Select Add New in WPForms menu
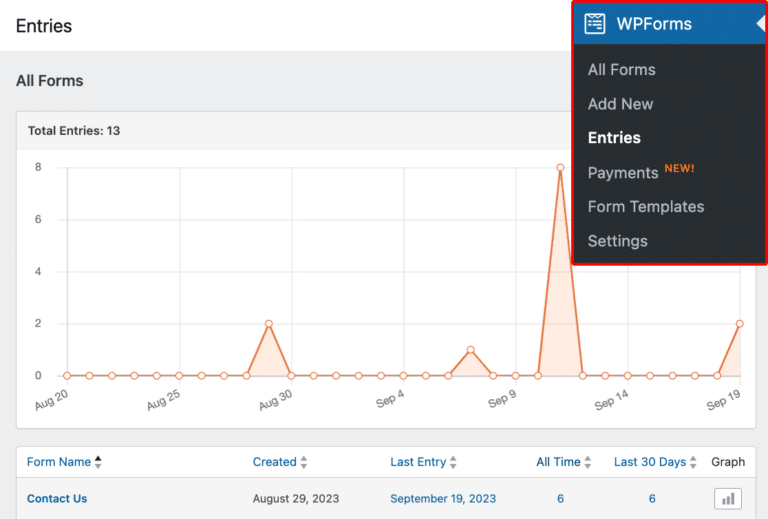 [620, 104]
